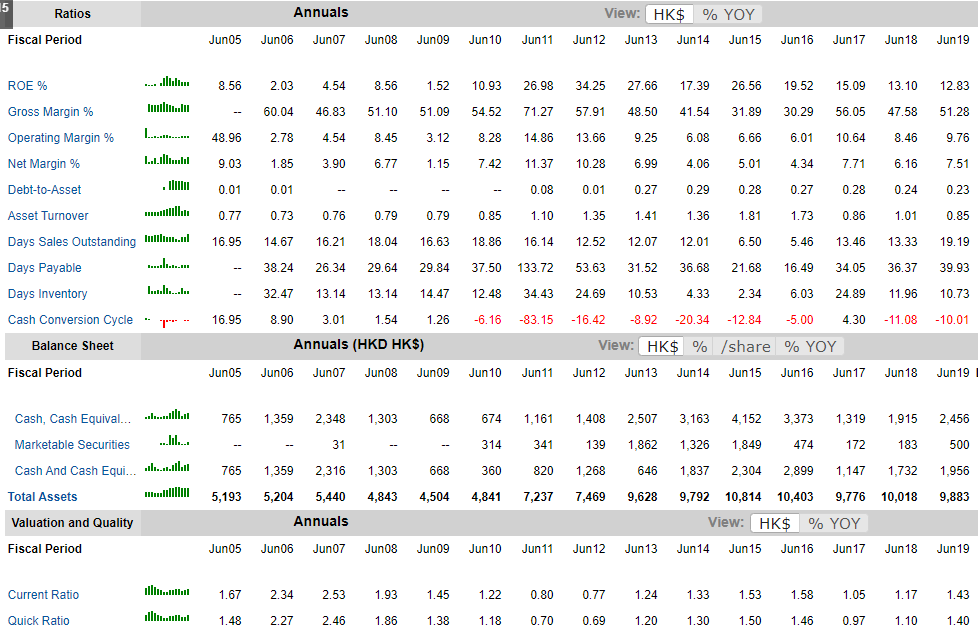The height and width of the screenshot is (634, 978).
Task: Click the Gross Margin % sparkline chart
Action: [168, 108]
